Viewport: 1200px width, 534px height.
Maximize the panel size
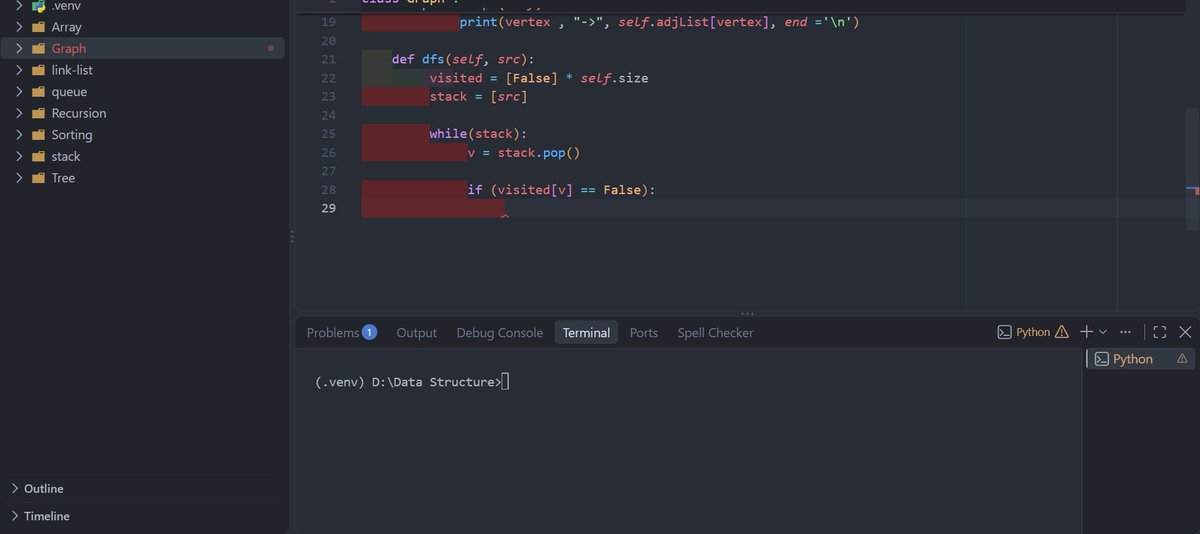[x=1160, y=332]
